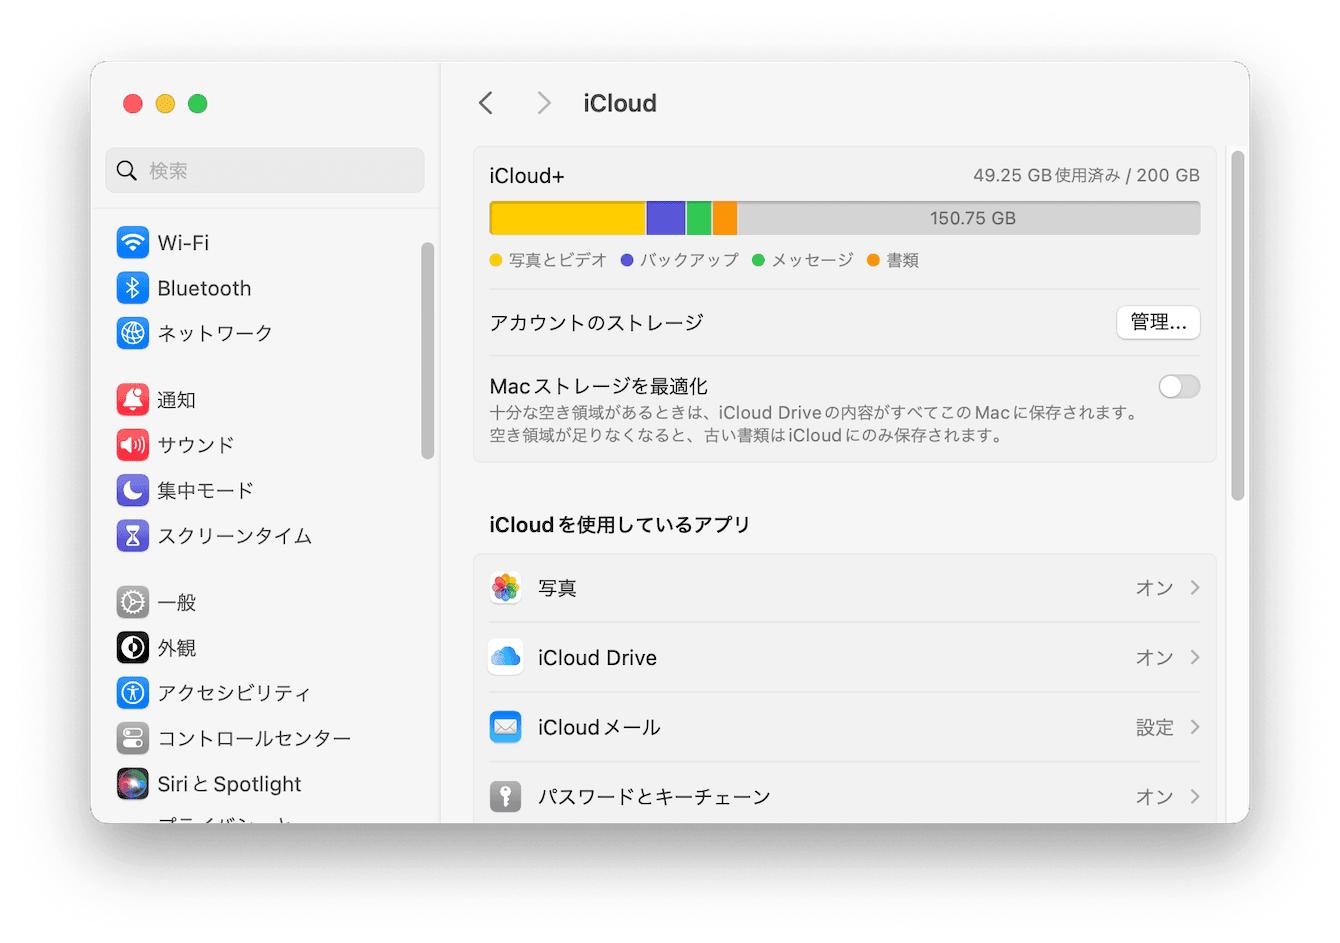Screen dimensions: 1340x943
Task: Go forward with the right arrow
Action: (x=543, y=103)
